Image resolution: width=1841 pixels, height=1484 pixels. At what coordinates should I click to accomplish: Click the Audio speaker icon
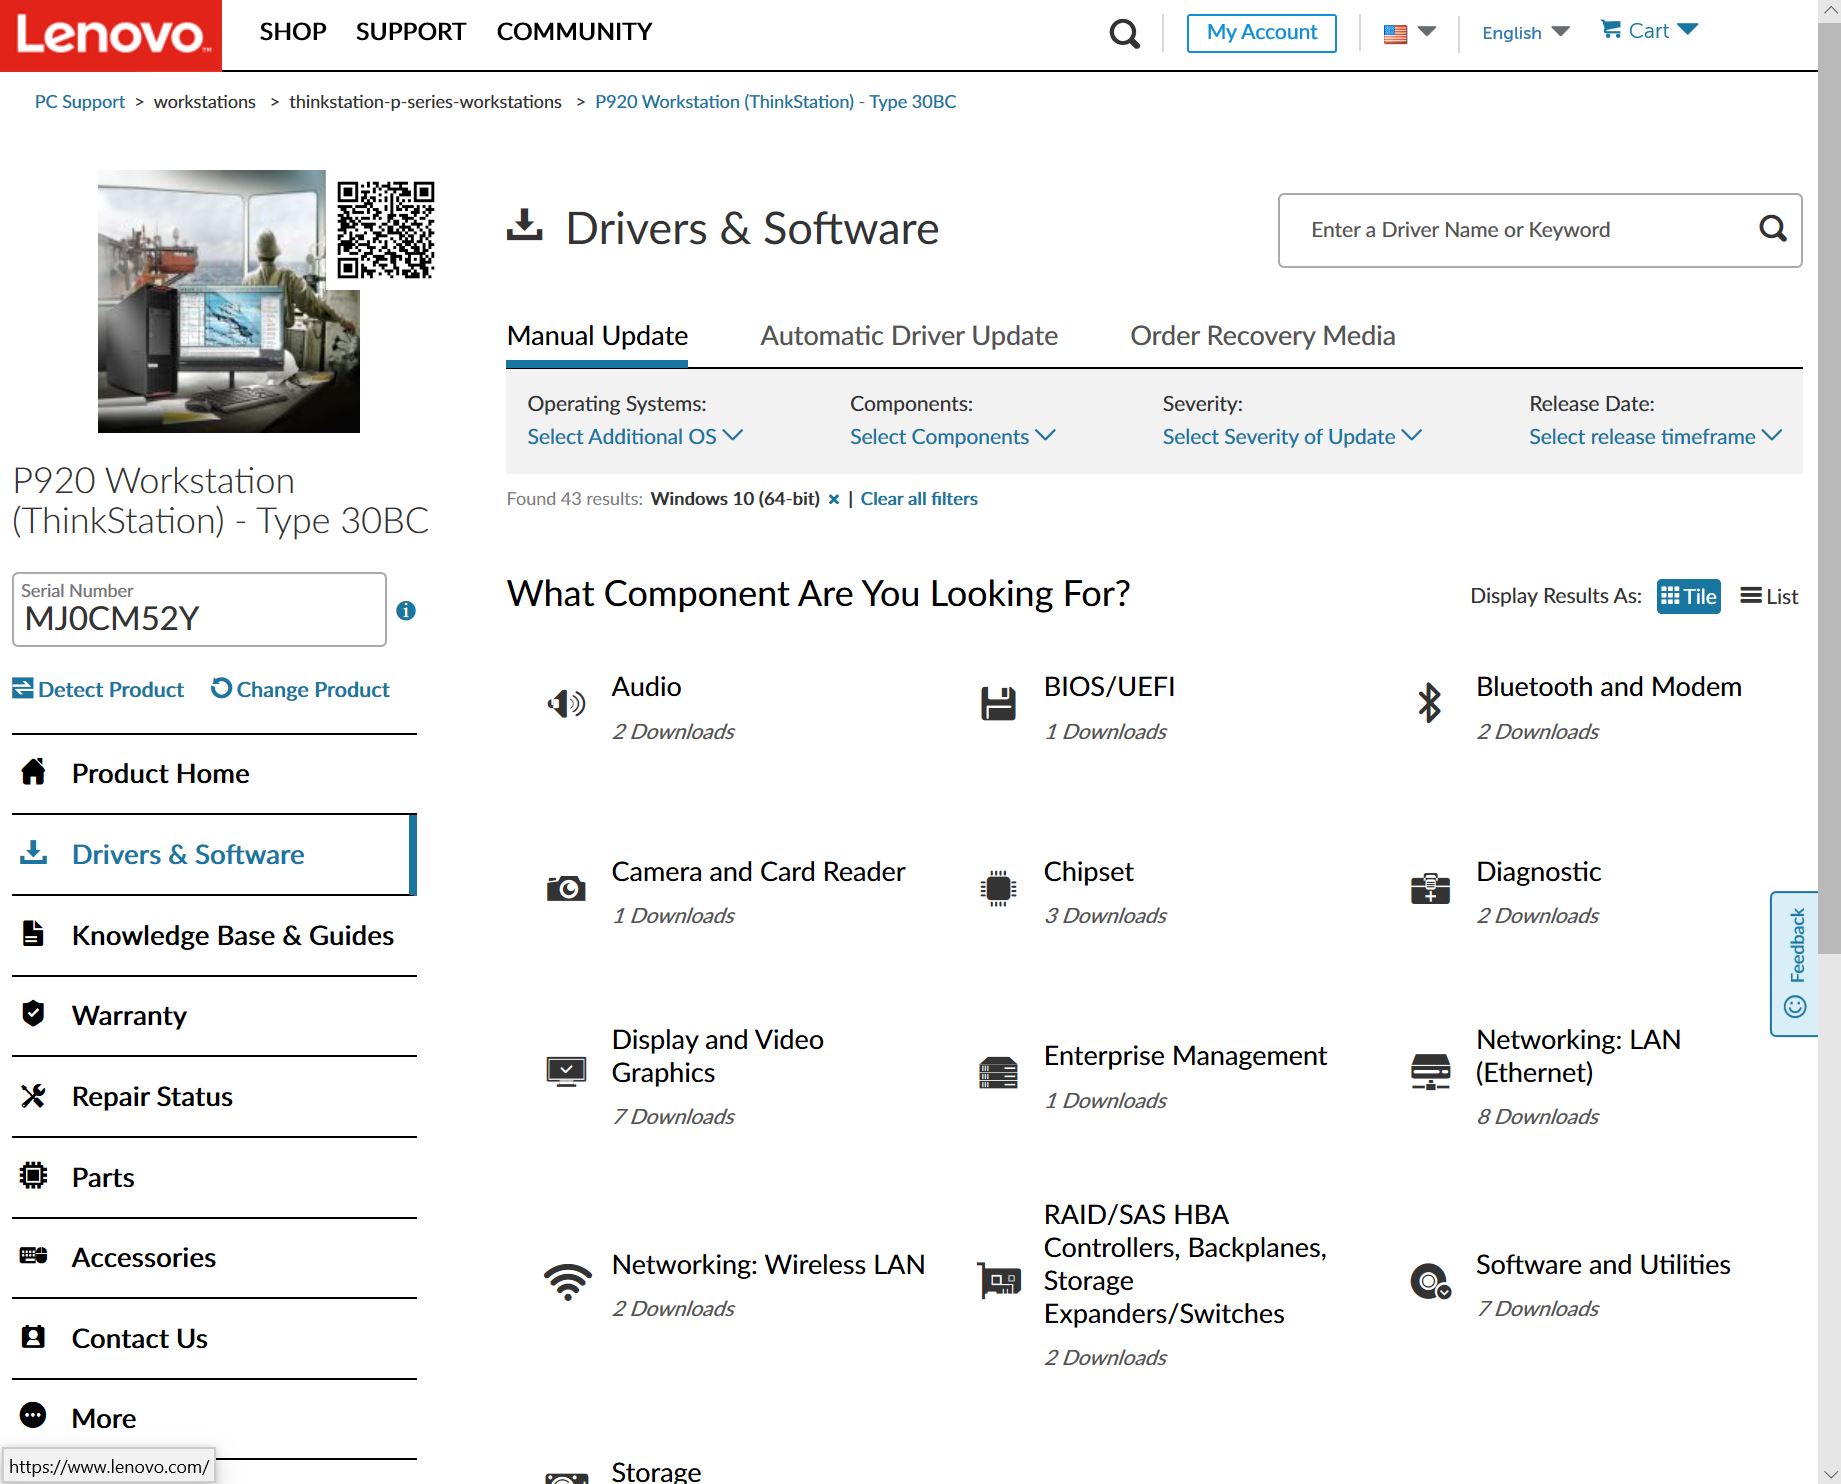(566, 704)
